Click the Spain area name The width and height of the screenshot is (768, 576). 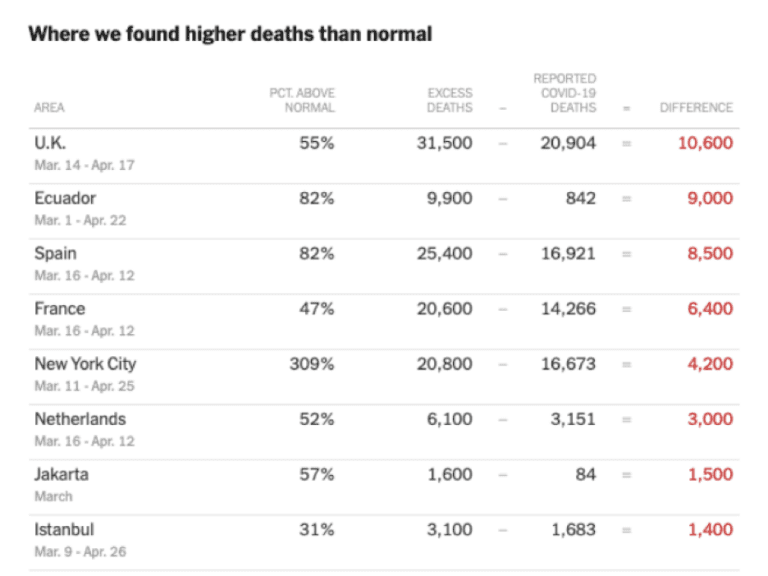[x=55, y=254]
